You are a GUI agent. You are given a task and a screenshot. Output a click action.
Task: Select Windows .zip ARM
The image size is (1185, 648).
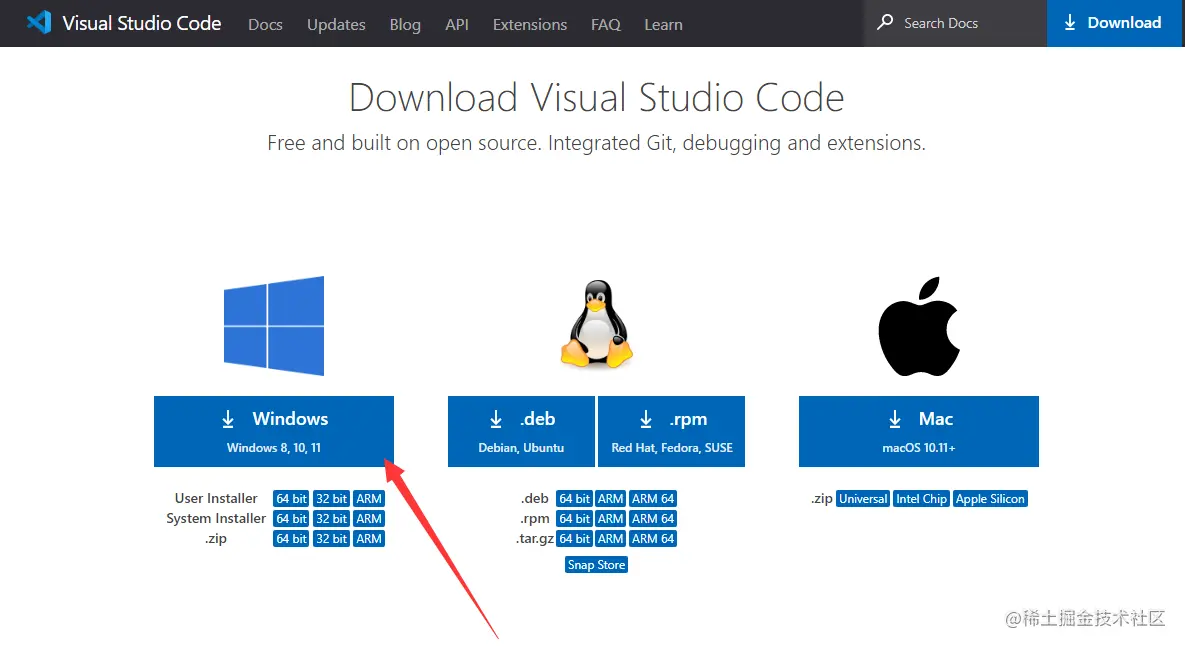click(369, 538)
